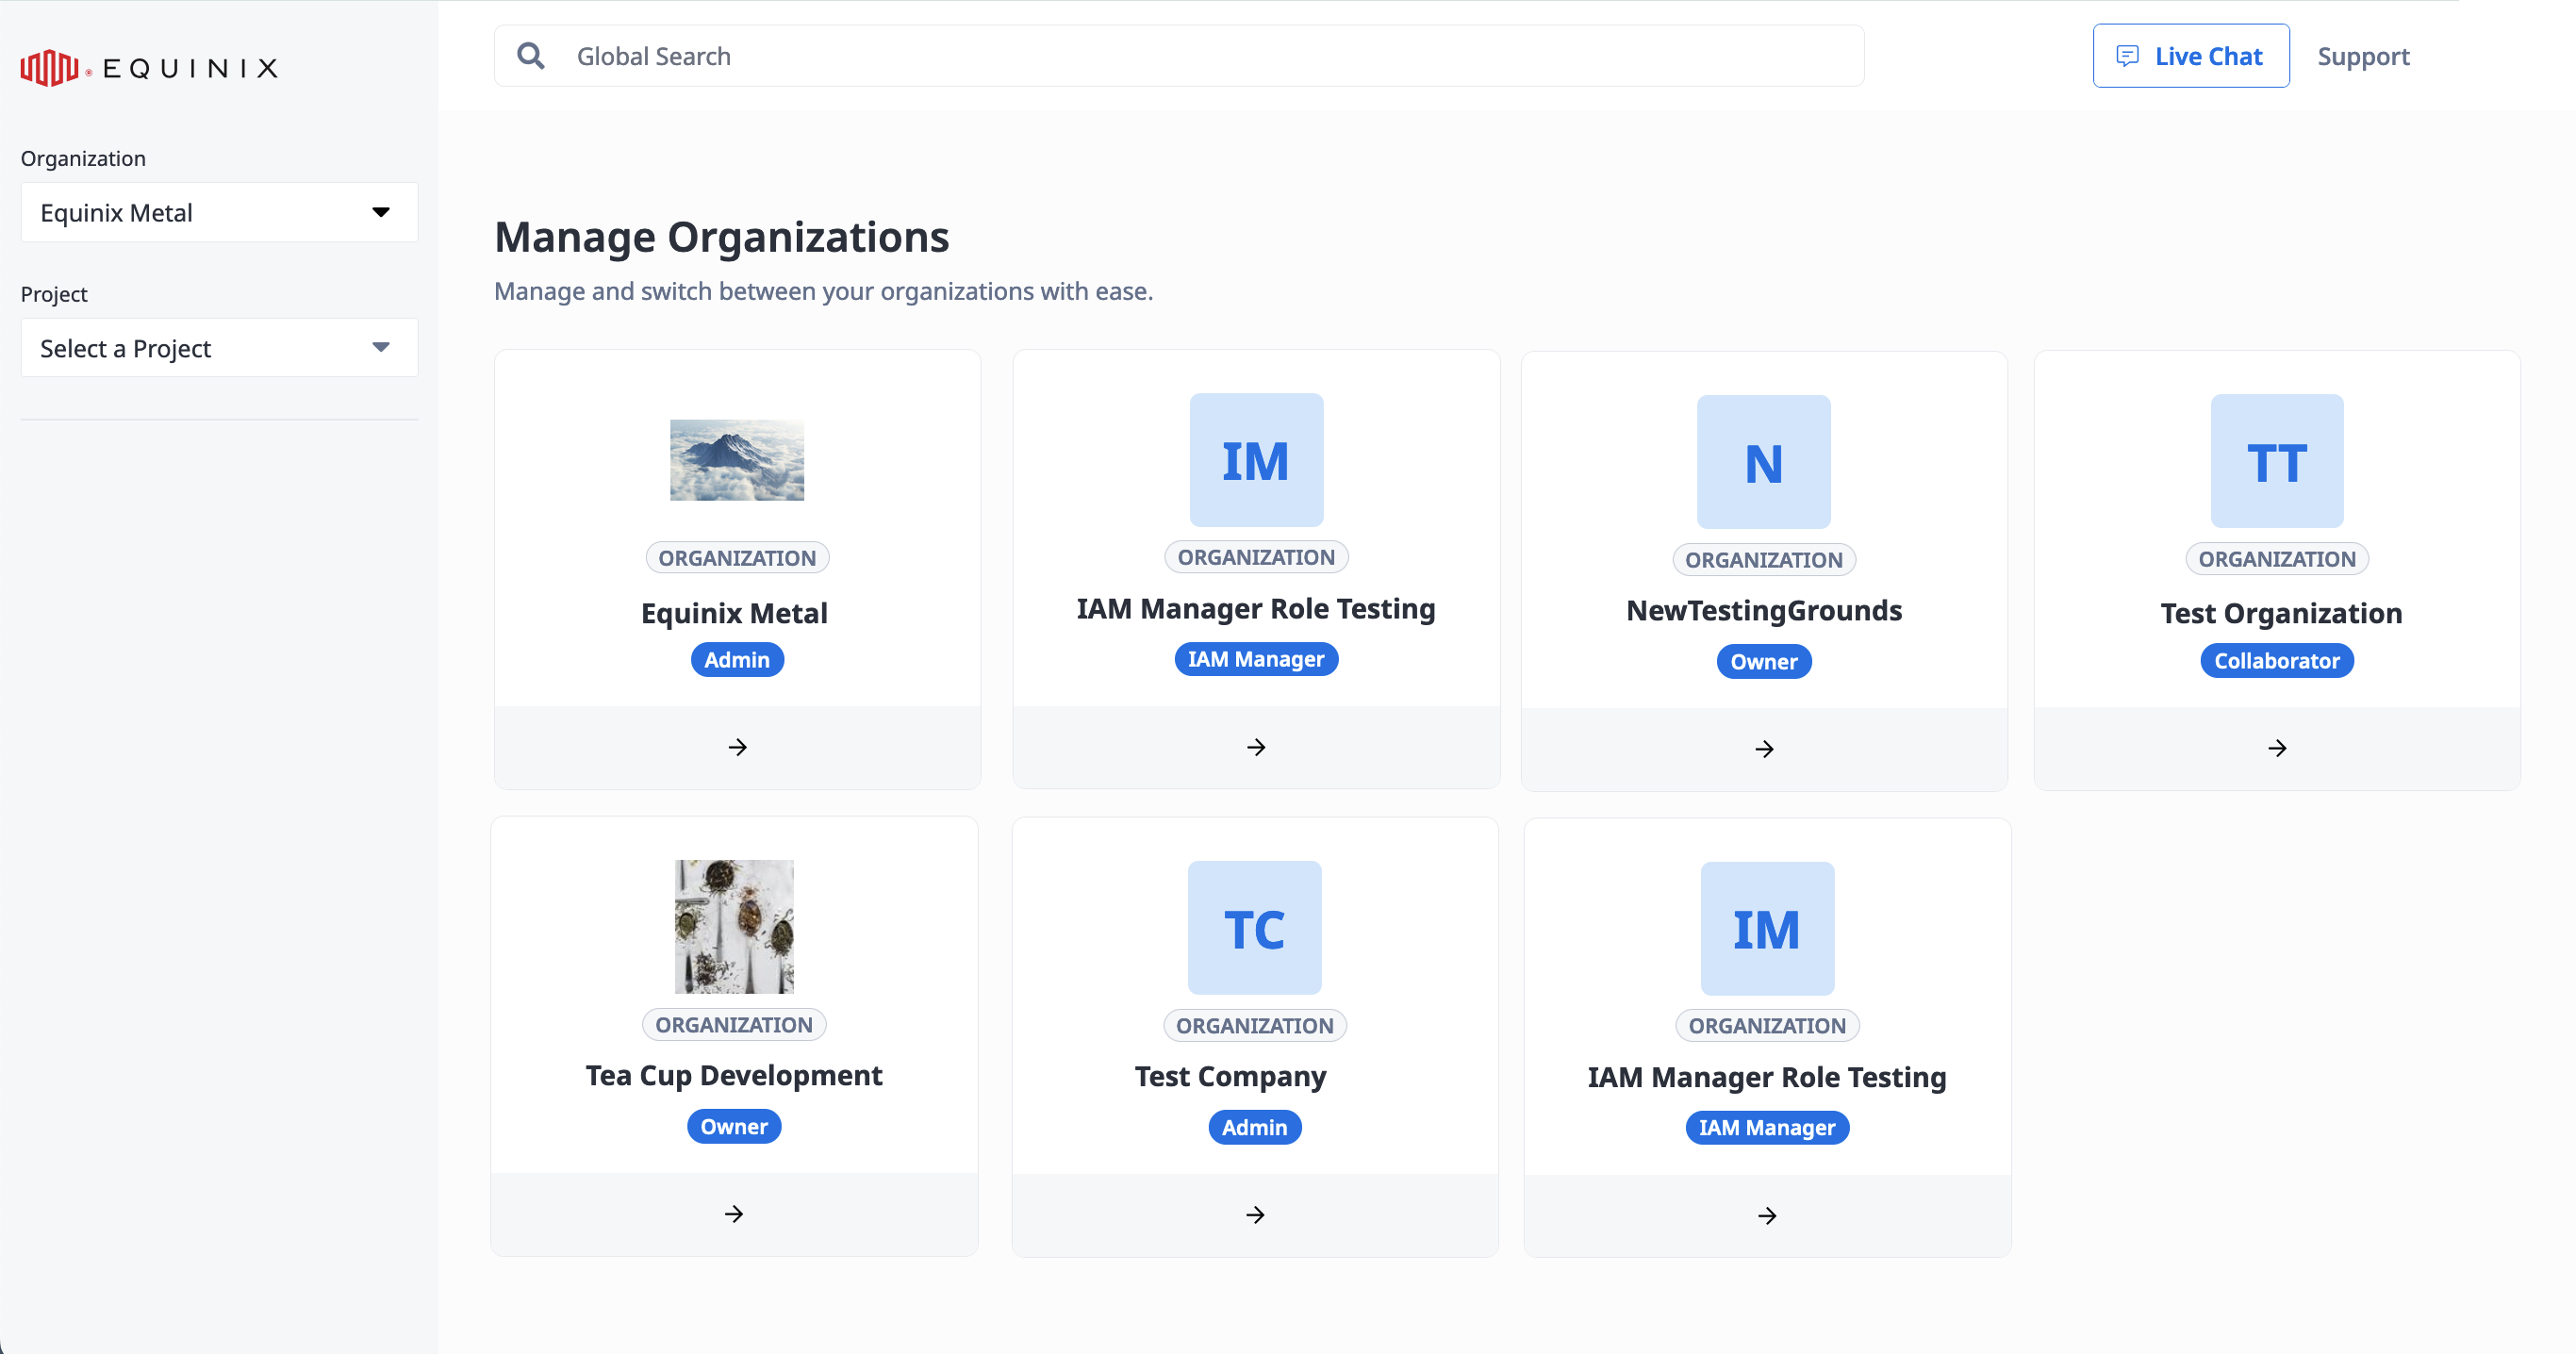Image resolution: width=2576 pixels, height=1354 pixels.
Task: Open Live Chat
Action: (2190, 56)
